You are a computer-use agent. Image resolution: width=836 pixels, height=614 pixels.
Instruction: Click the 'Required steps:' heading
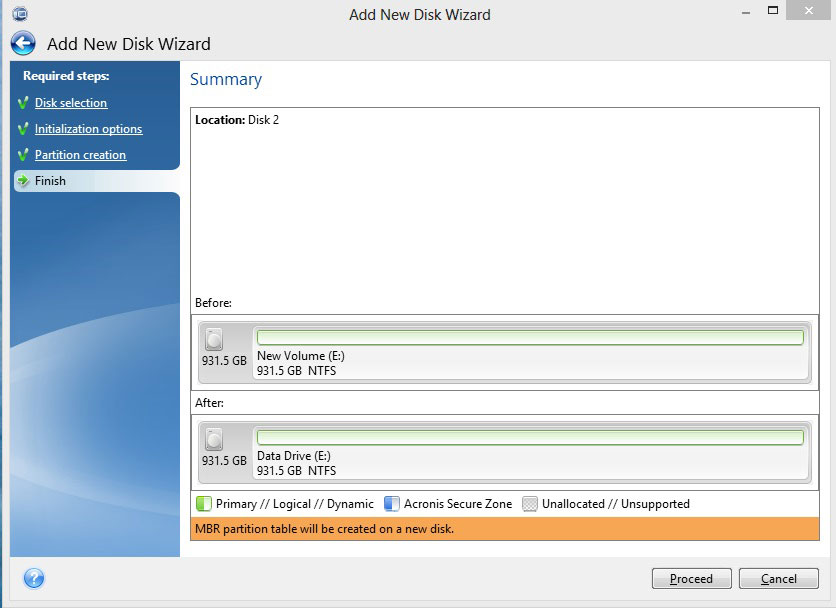pyautogui.click(x=66, y=76)
